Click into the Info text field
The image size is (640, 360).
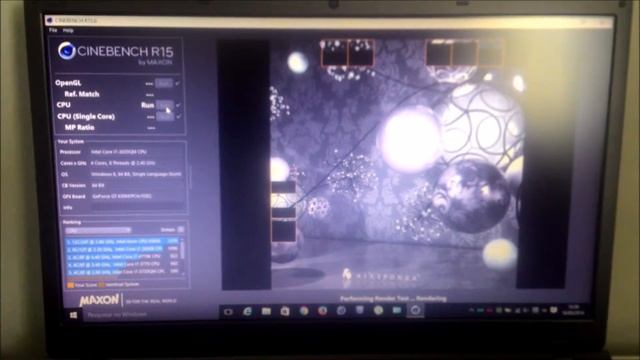(137, 208)
